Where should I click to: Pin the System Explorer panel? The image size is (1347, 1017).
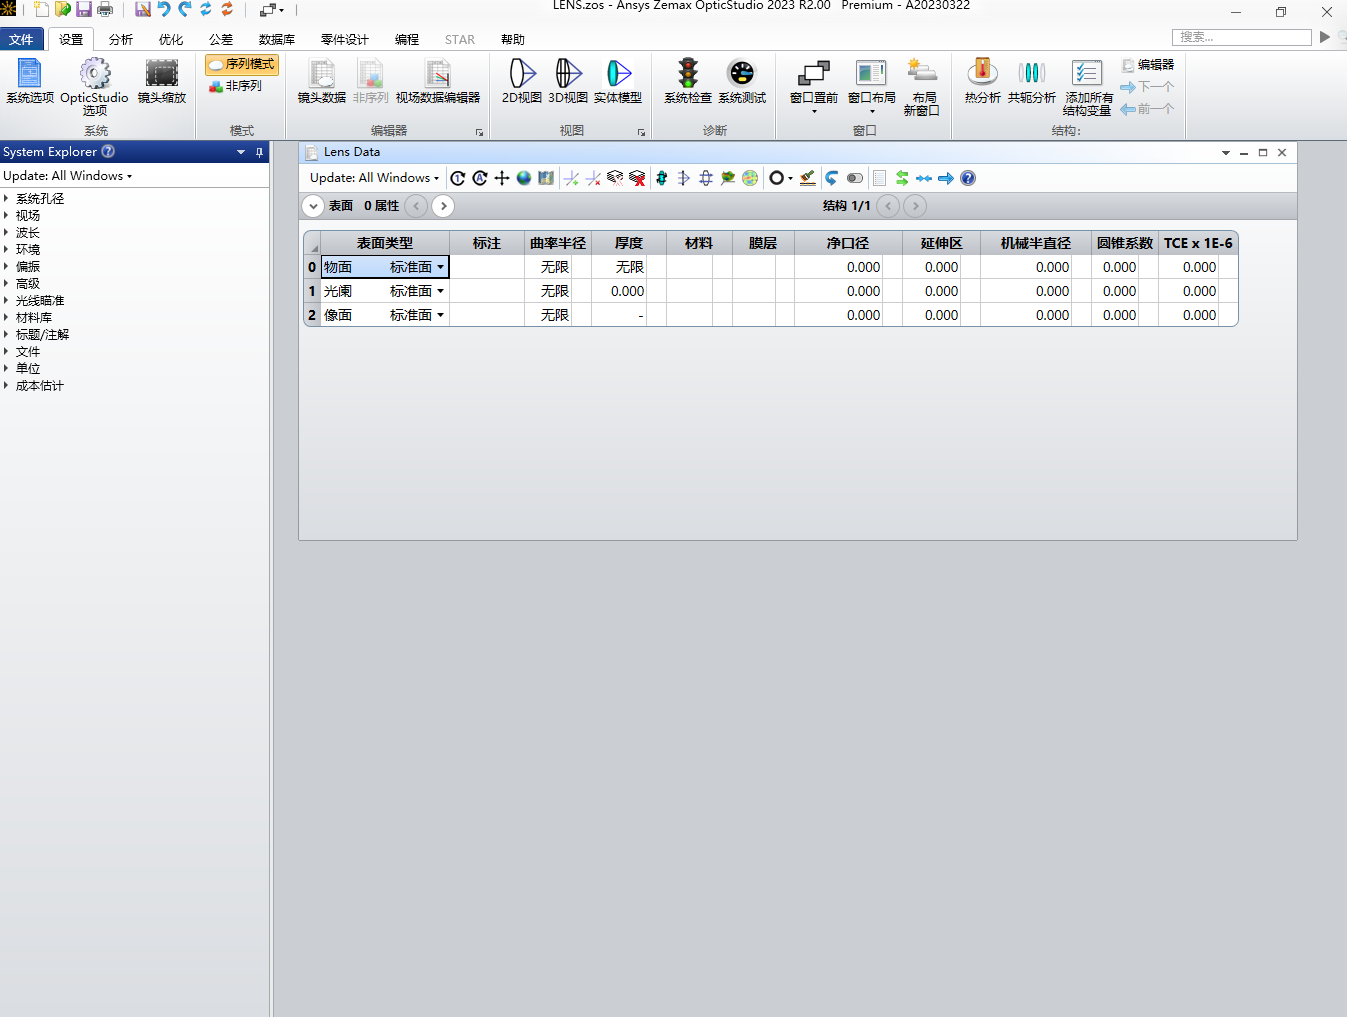click(x=259, y=152)
